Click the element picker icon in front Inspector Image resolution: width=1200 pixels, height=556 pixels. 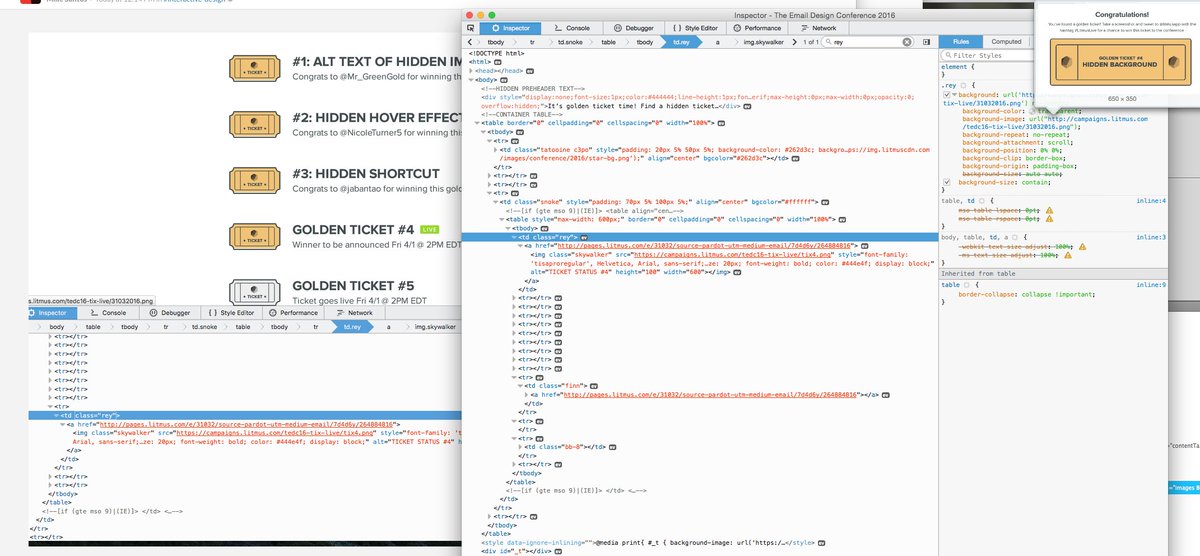472,29
